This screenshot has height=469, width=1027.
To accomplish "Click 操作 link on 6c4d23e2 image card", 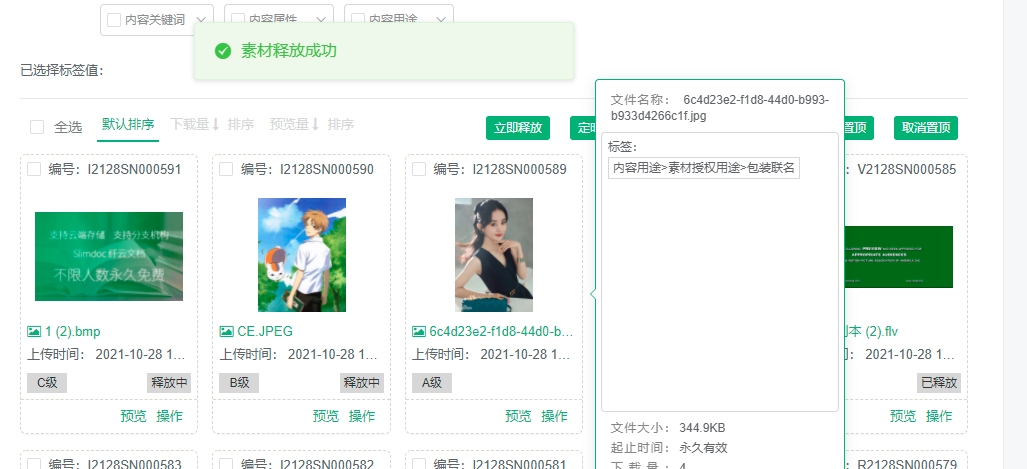I will coord(555,416).
